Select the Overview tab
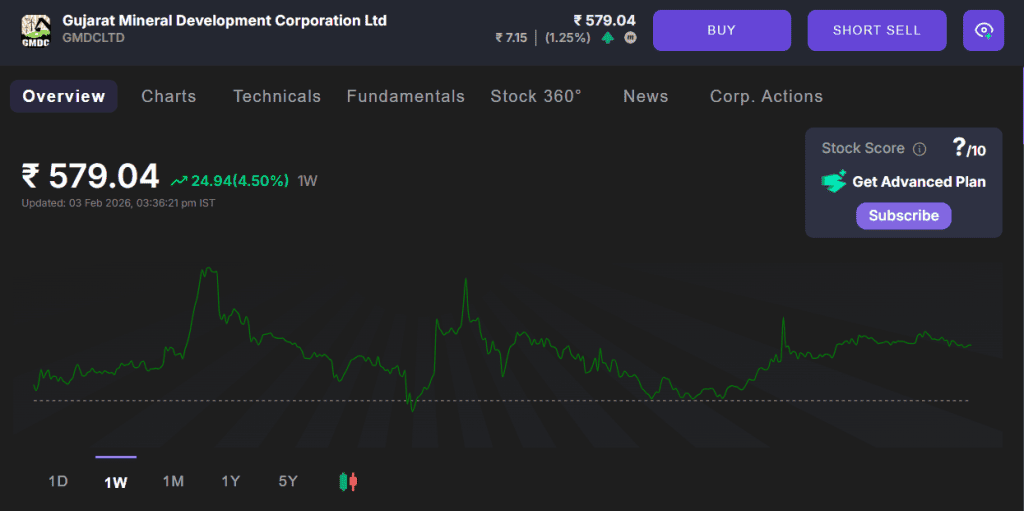The image size is (1024, 511). pyautogui.click(x=64, y=97)
